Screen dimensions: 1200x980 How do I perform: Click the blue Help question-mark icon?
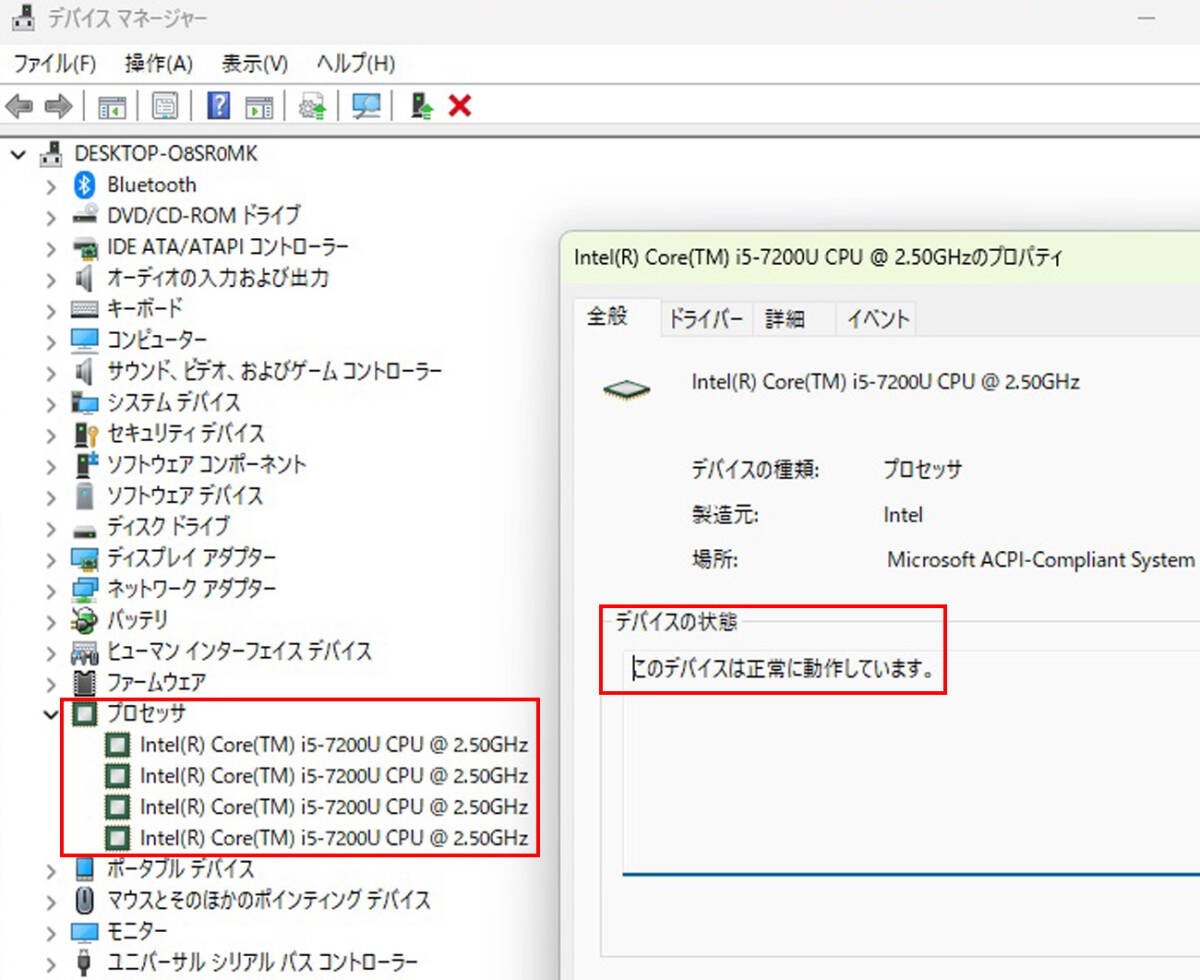point(218,106)
